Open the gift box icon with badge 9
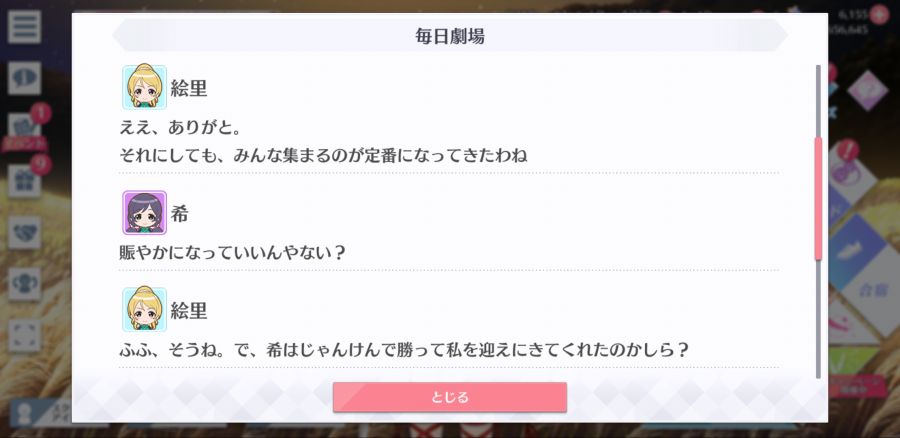This screenshot has height=438, width=900. [24, 181]
